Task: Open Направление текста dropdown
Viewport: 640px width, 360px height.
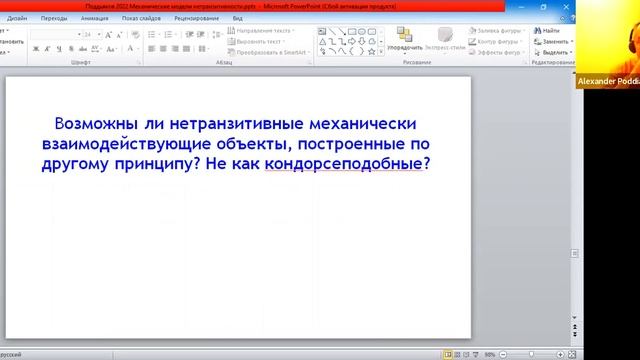Action: (x=261, y=31)
